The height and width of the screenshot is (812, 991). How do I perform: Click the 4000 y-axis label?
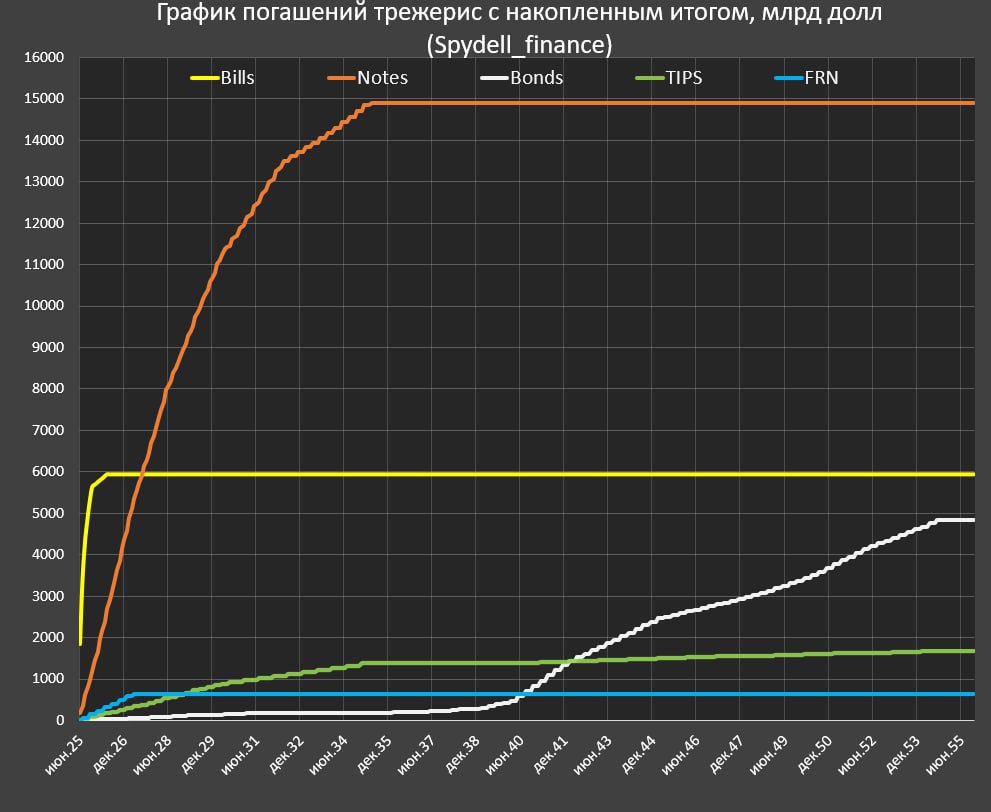click(x=48, y=554)
